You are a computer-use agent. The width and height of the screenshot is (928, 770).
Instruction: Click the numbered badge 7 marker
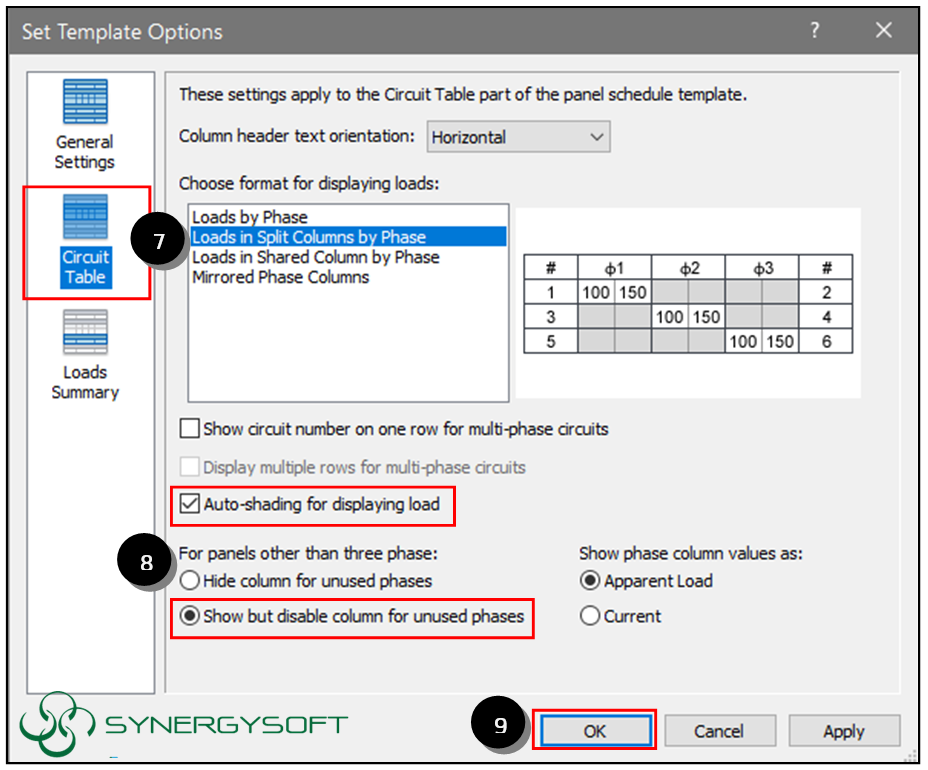tap(155, 240)
